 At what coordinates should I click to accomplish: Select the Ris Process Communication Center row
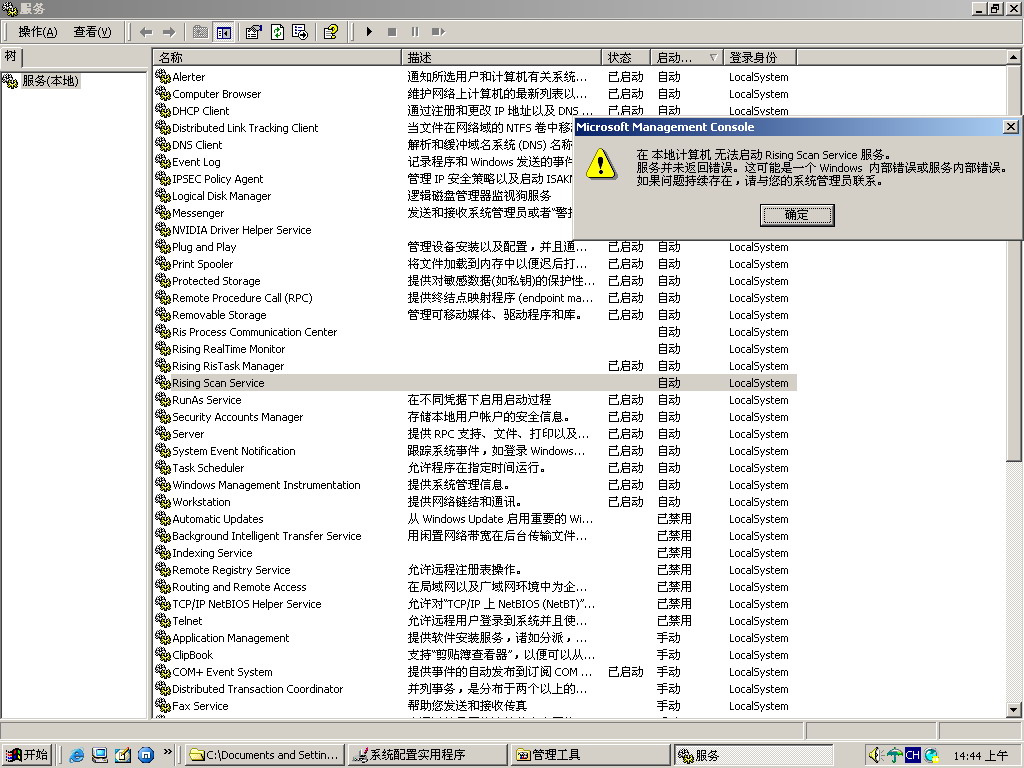pyautogui.click(x=475, y=332)
